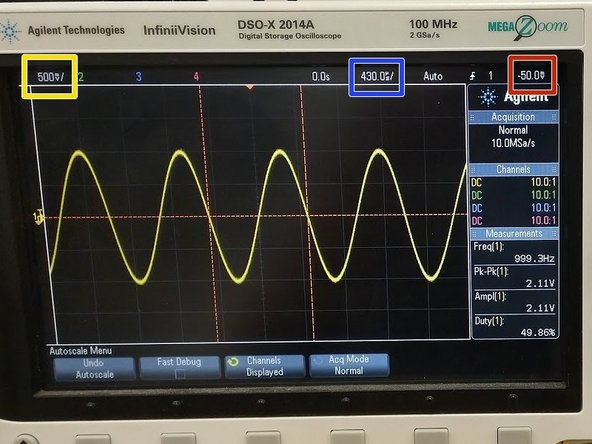
Task: Click the 999.3Hz frequency value
Action: click(x=534, y=259)
